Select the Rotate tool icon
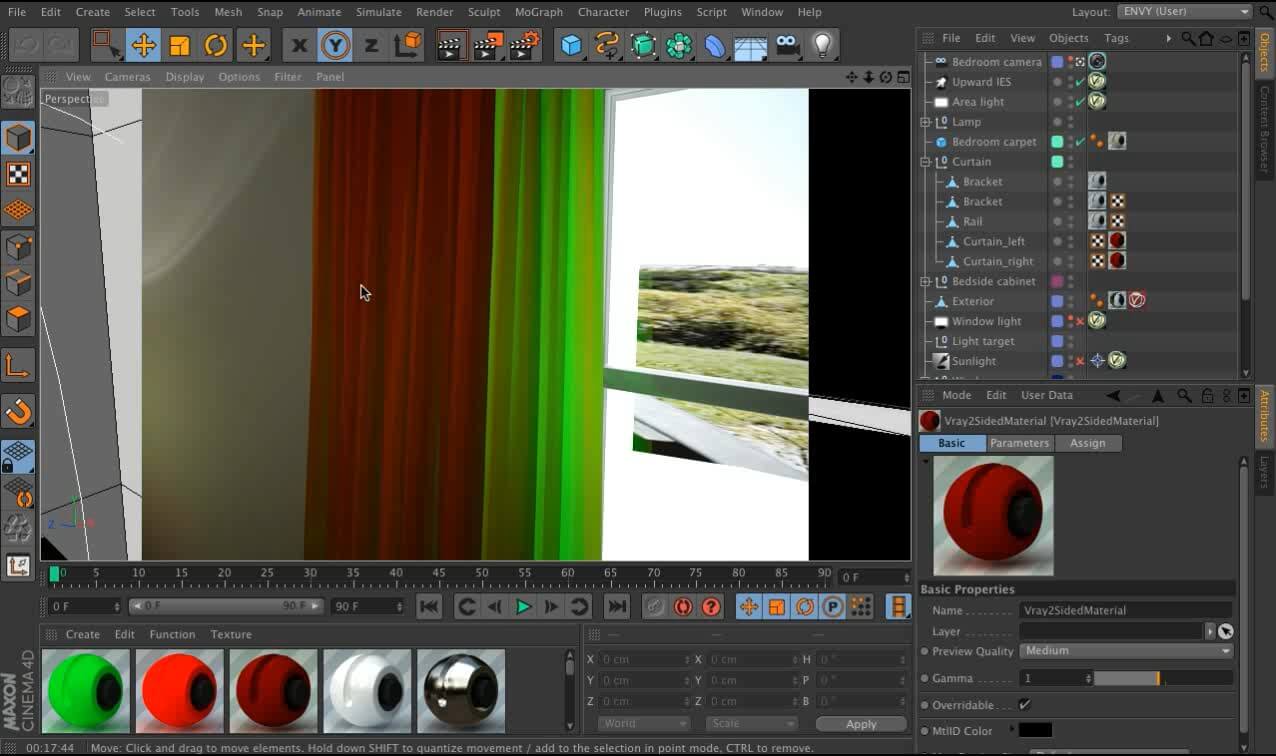This screenshot has height=756, width=1276. click(x=216, y=46)
